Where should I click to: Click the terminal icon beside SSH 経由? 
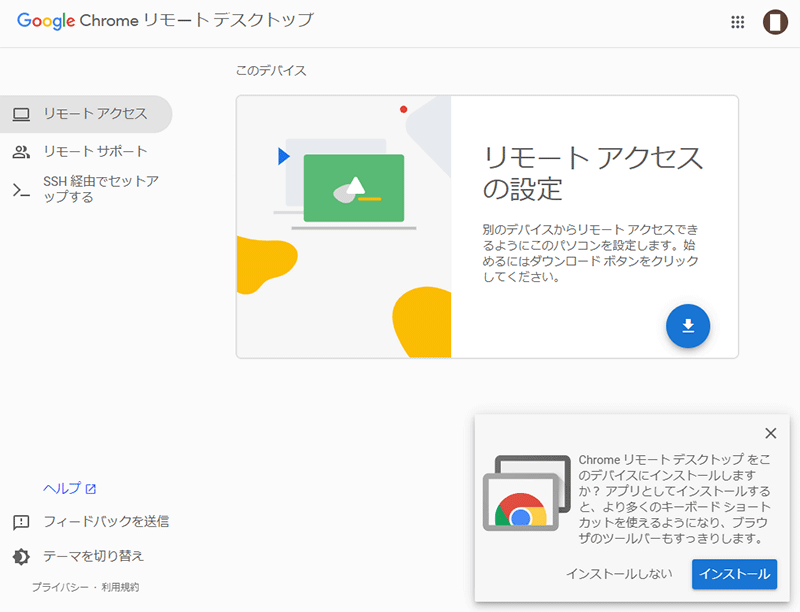pos(21,190)
